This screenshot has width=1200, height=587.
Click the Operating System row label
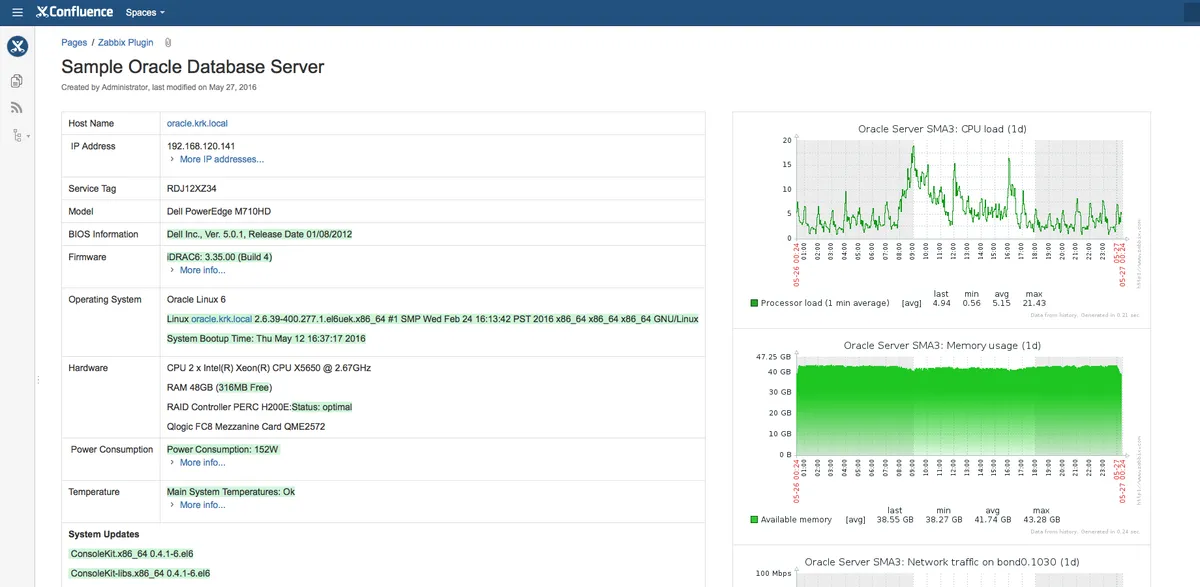[105, 300]
